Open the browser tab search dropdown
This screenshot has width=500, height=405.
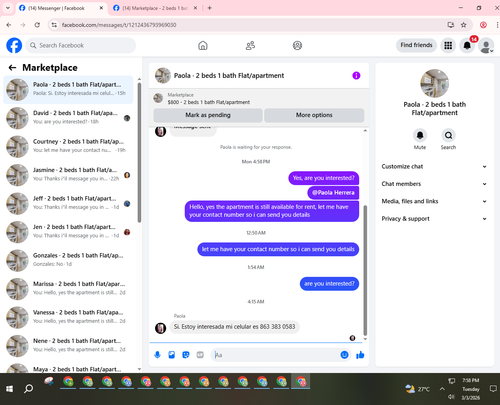(x=8, y=8)
